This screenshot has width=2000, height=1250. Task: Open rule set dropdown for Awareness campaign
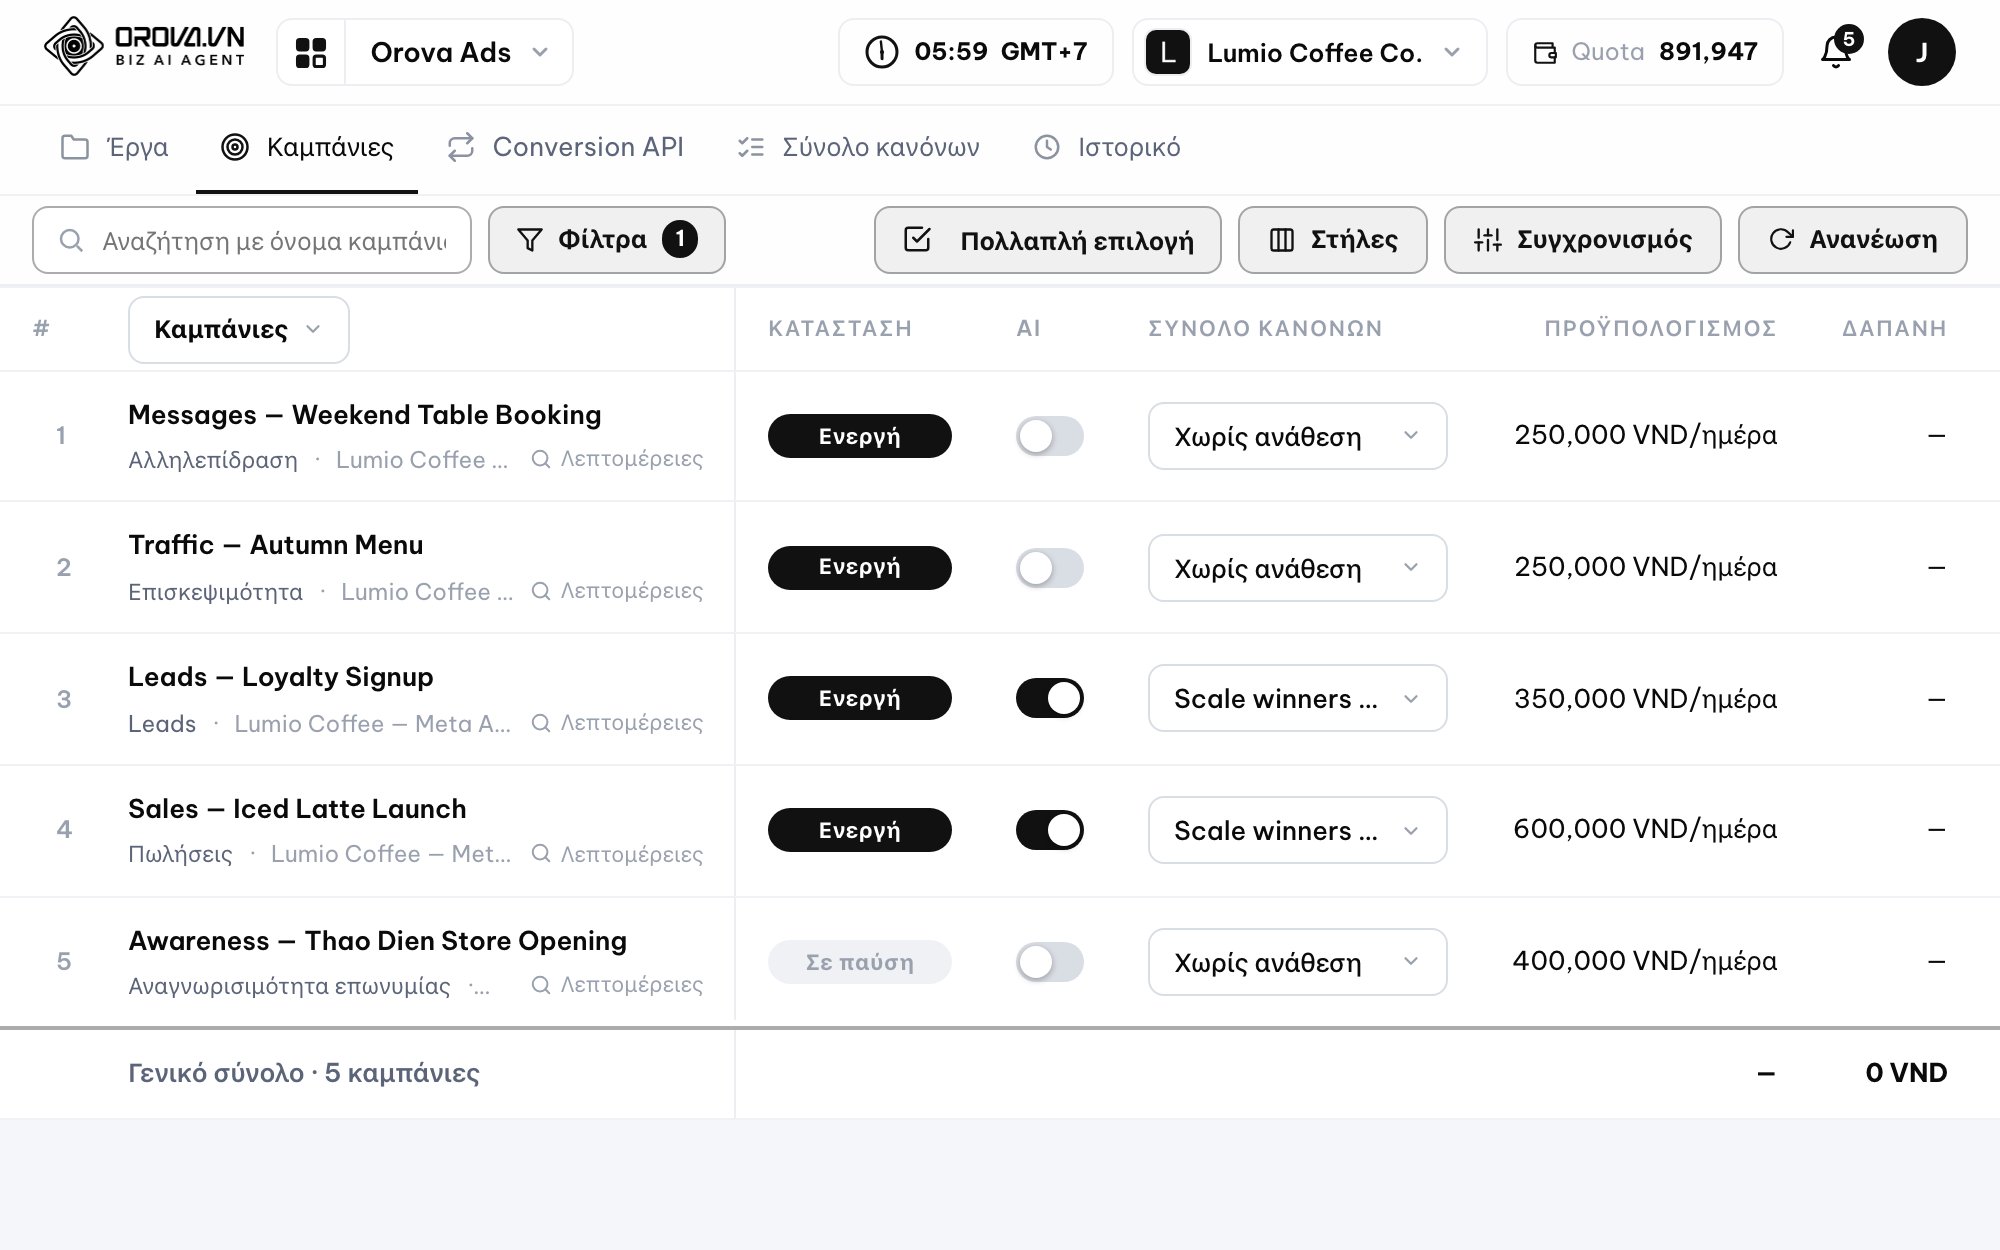[1297, 962]
